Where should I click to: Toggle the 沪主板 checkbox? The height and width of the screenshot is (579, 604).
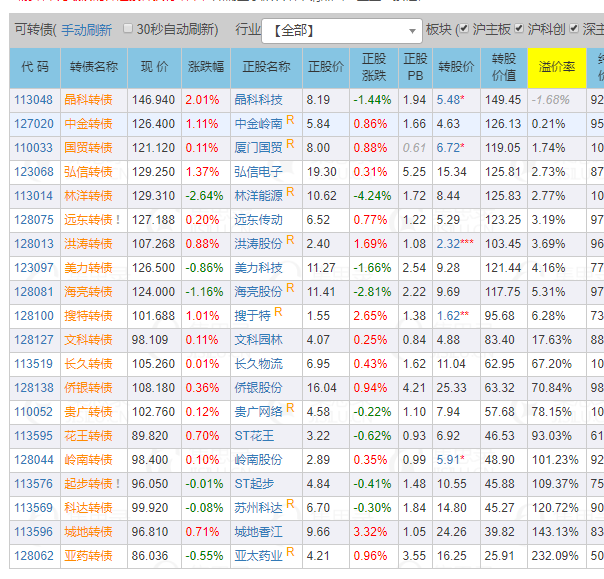(464, 29)
